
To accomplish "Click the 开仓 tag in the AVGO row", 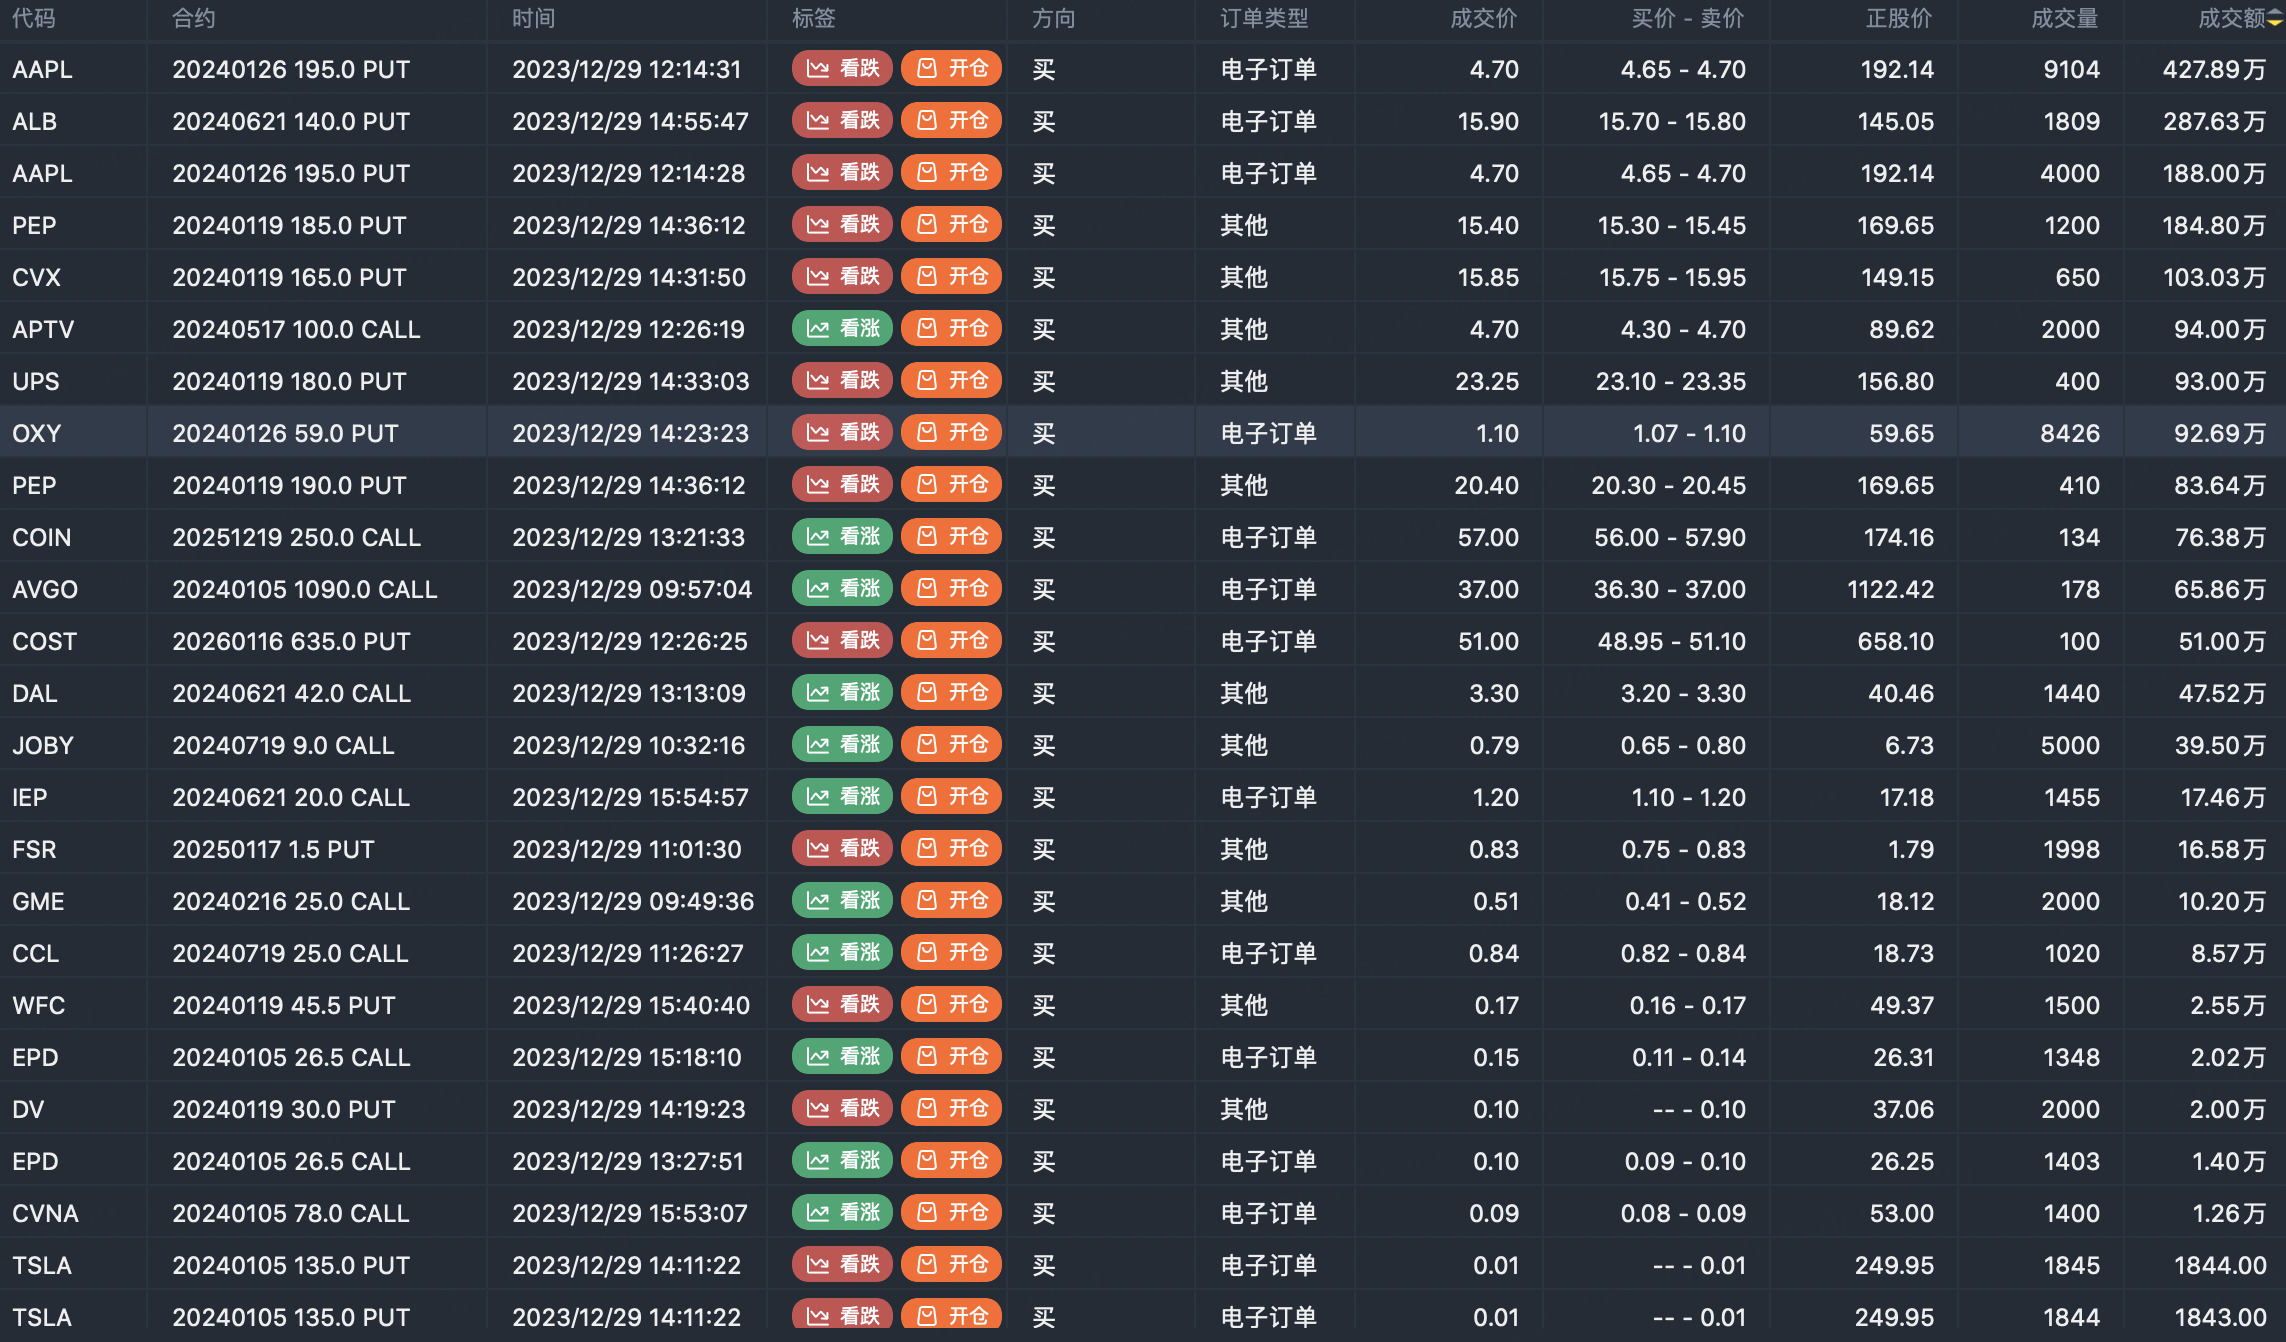I will point(951,589).
